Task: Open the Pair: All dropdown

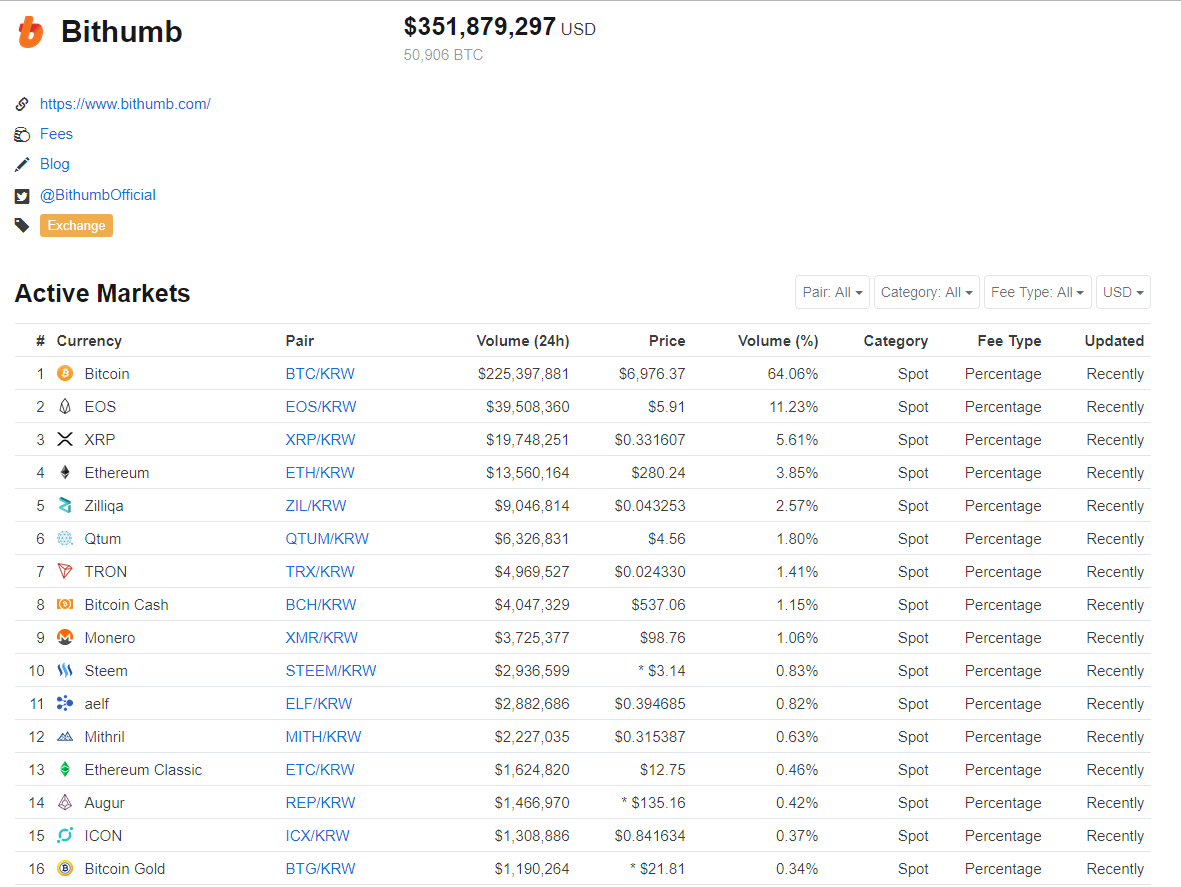Action: pos(832,292)
